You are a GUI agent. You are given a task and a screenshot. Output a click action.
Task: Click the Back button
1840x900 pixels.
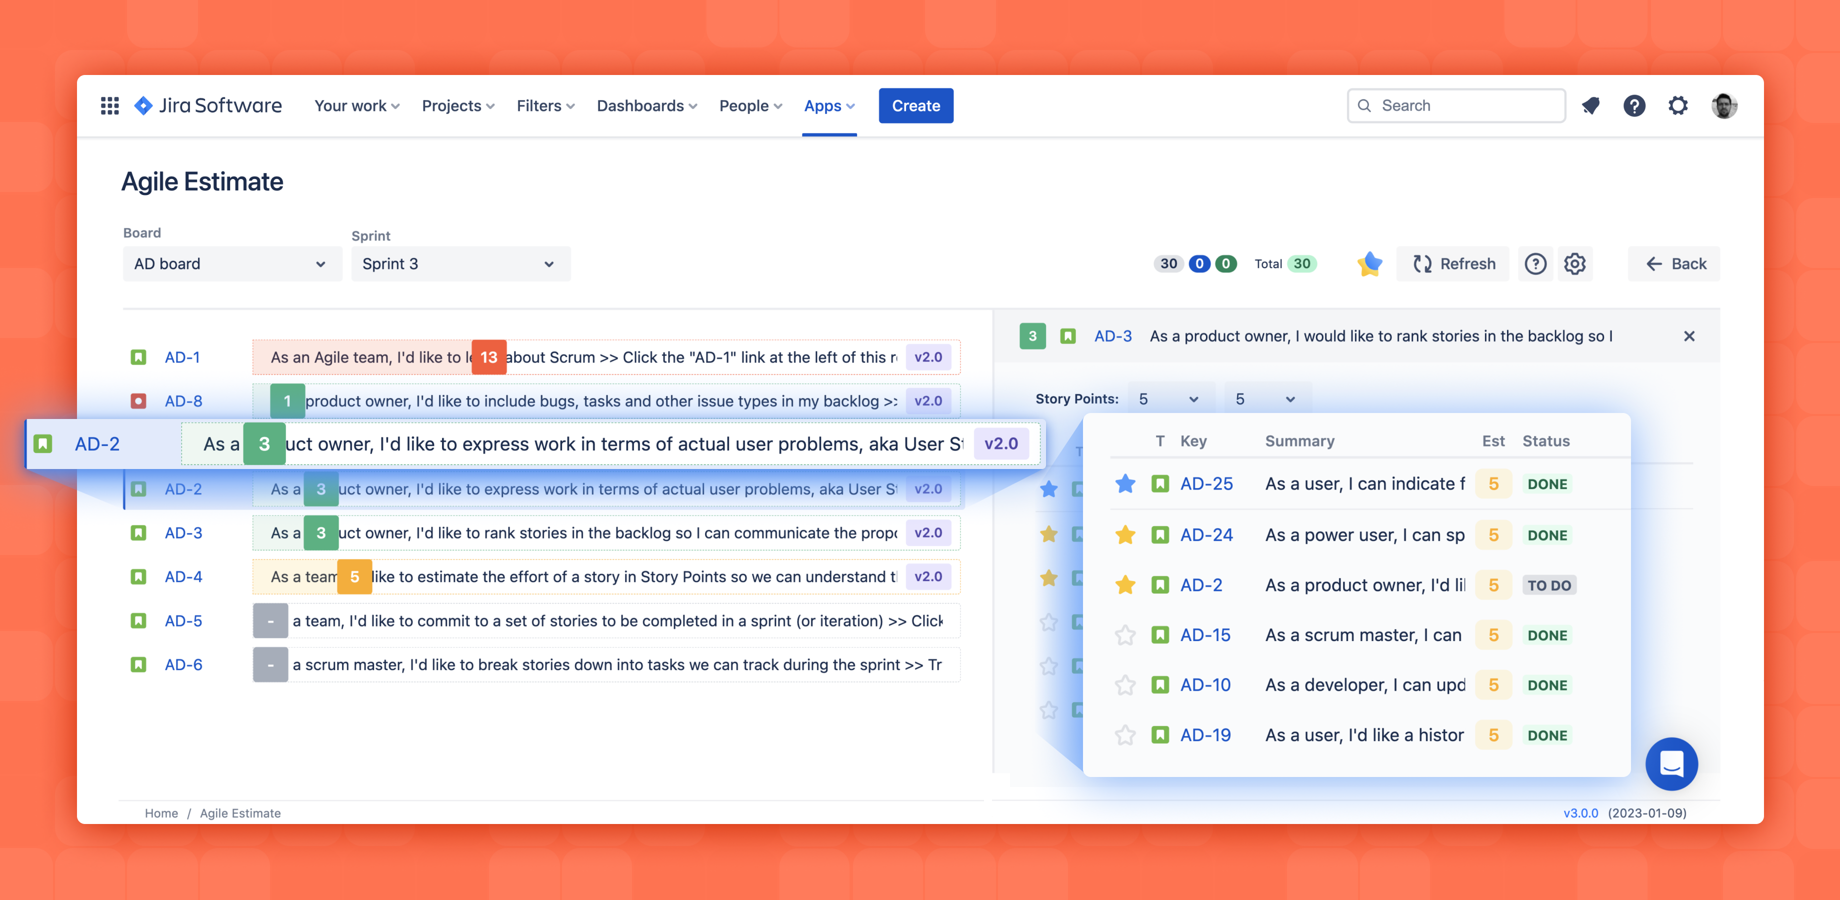pyautogui.click(x=1675, y=264)
